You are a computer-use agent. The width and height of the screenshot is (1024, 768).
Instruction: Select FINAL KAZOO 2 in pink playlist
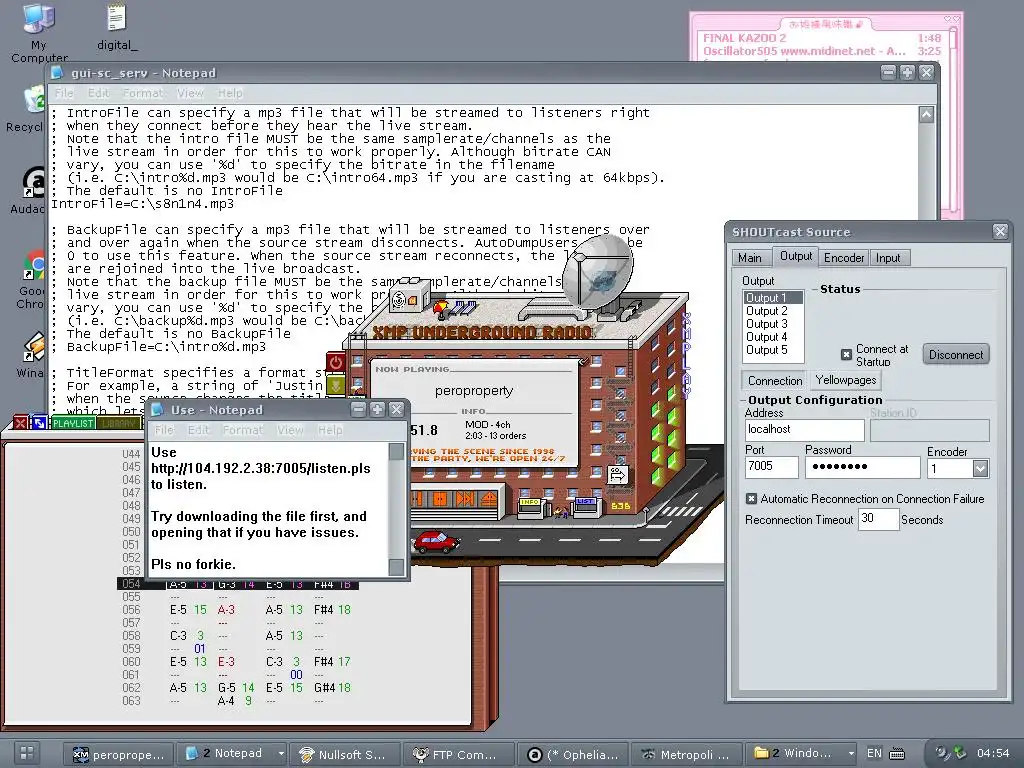pyautogui.click(x=822, y=38)
